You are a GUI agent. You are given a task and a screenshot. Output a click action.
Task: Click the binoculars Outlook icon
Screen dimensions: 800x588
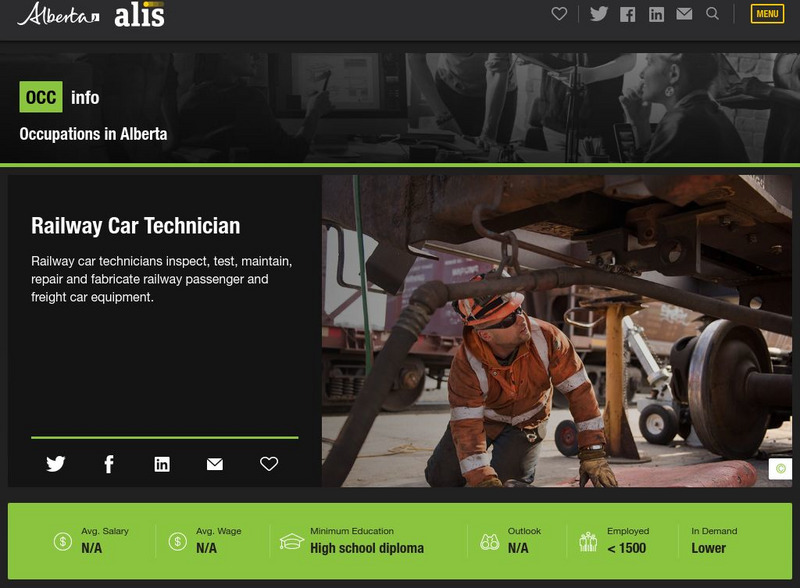pos(487,540)
